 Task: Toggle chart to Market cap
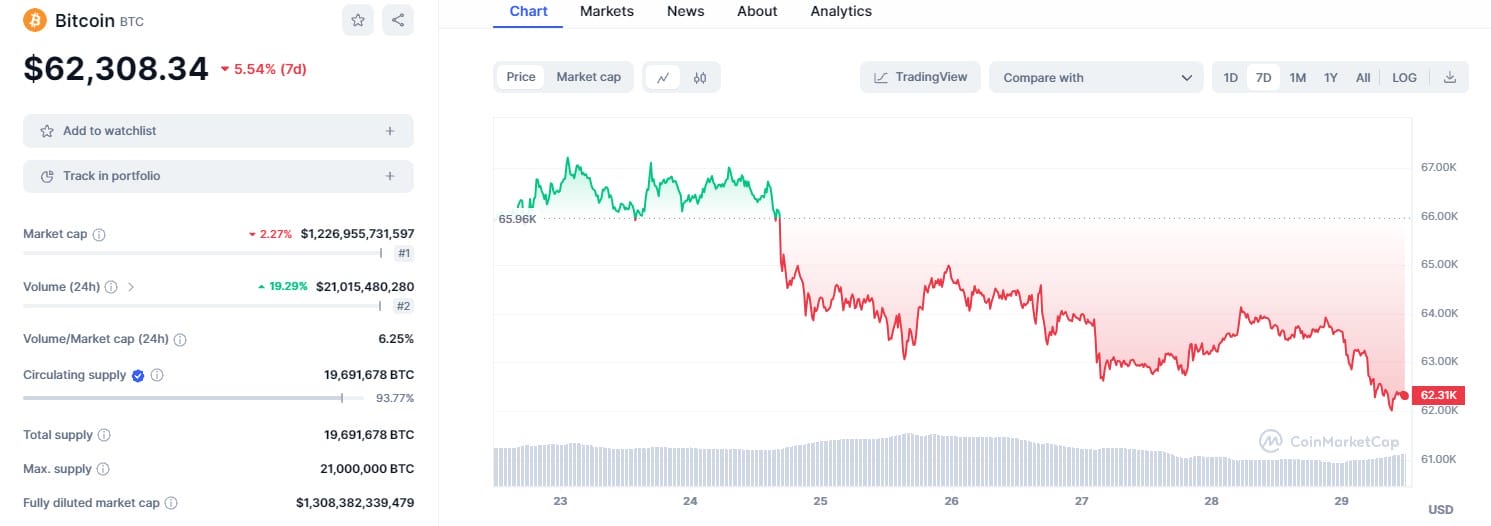(588, 77)
